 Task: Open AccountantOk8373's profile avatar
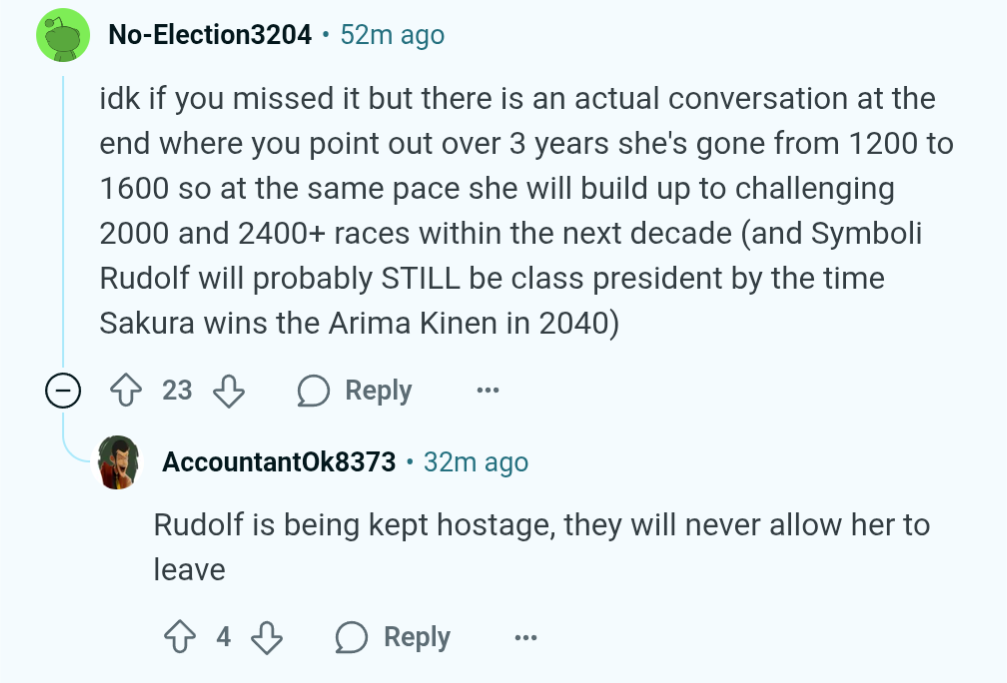point(118,462)
